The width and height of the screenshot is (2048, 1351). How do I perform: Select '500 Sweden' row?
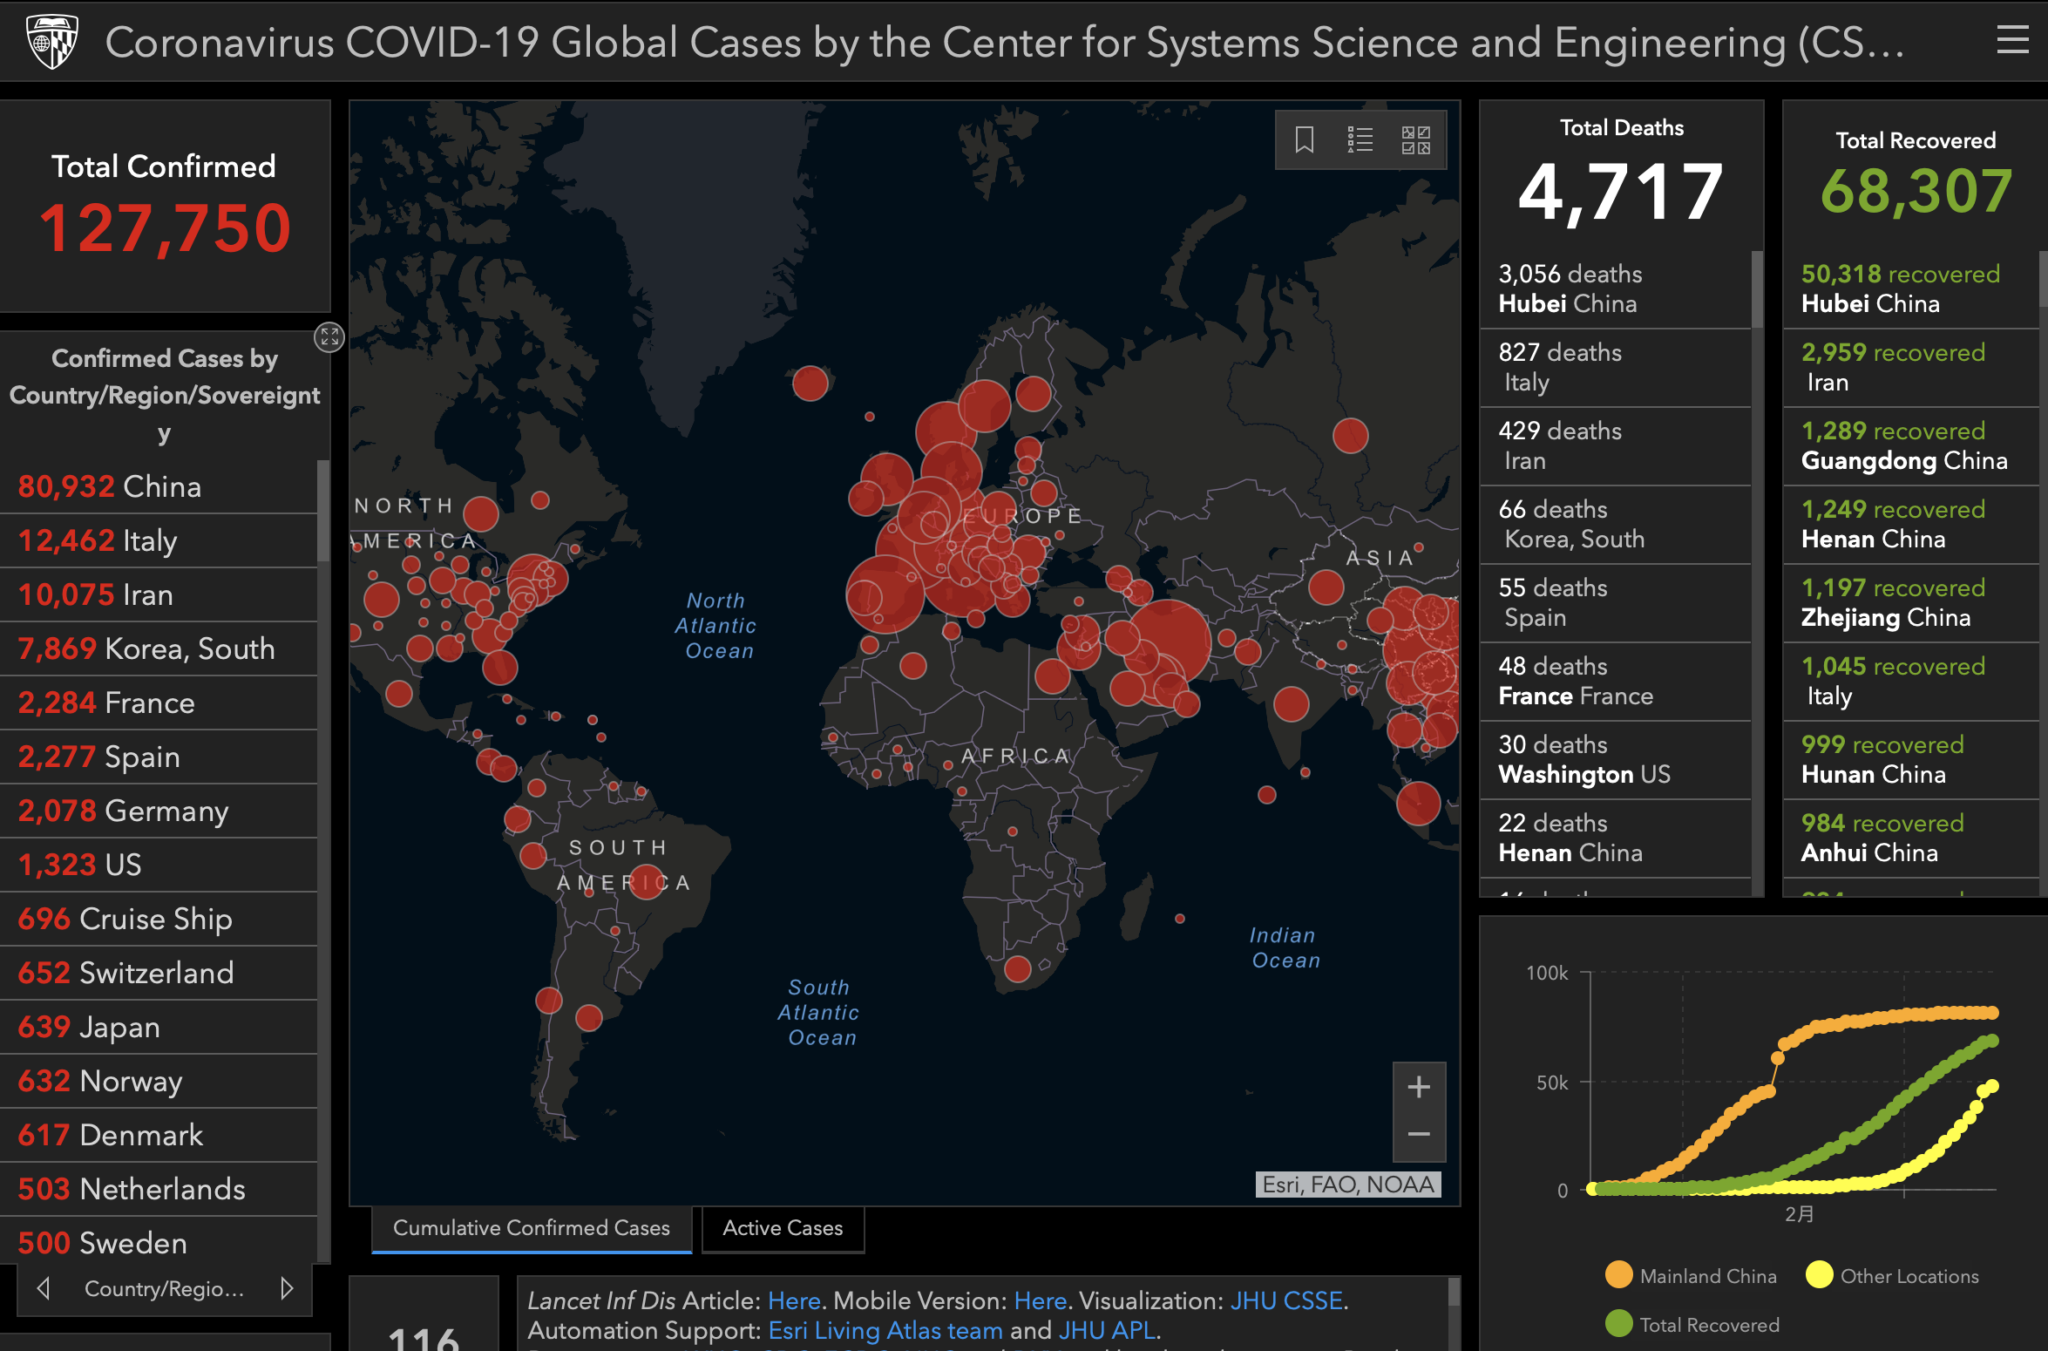pyautogui.click(x=159, y=1243)
